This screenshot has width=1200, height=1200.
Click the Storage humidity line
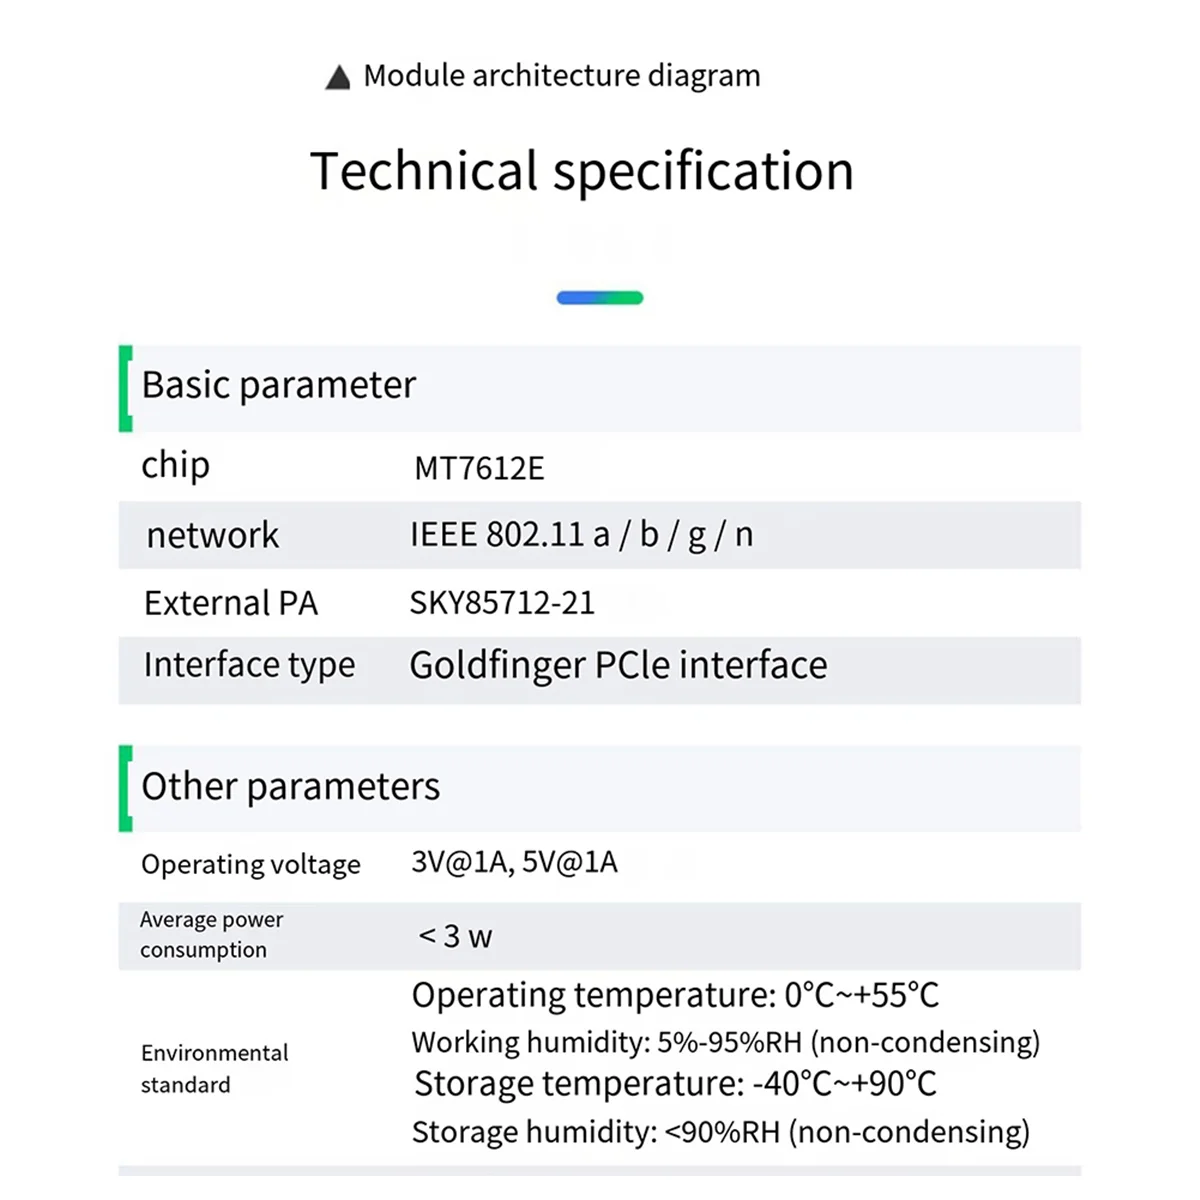click(720, 1132)
